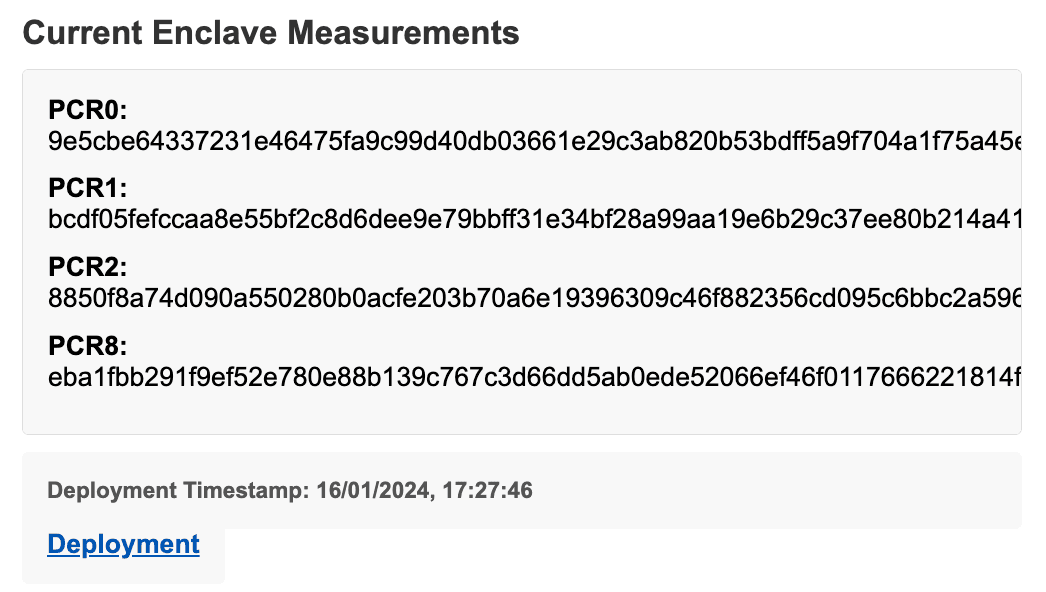Click the PCR0 label
Viewport: 1046px width, 592px height.
[x=89, y=111]
